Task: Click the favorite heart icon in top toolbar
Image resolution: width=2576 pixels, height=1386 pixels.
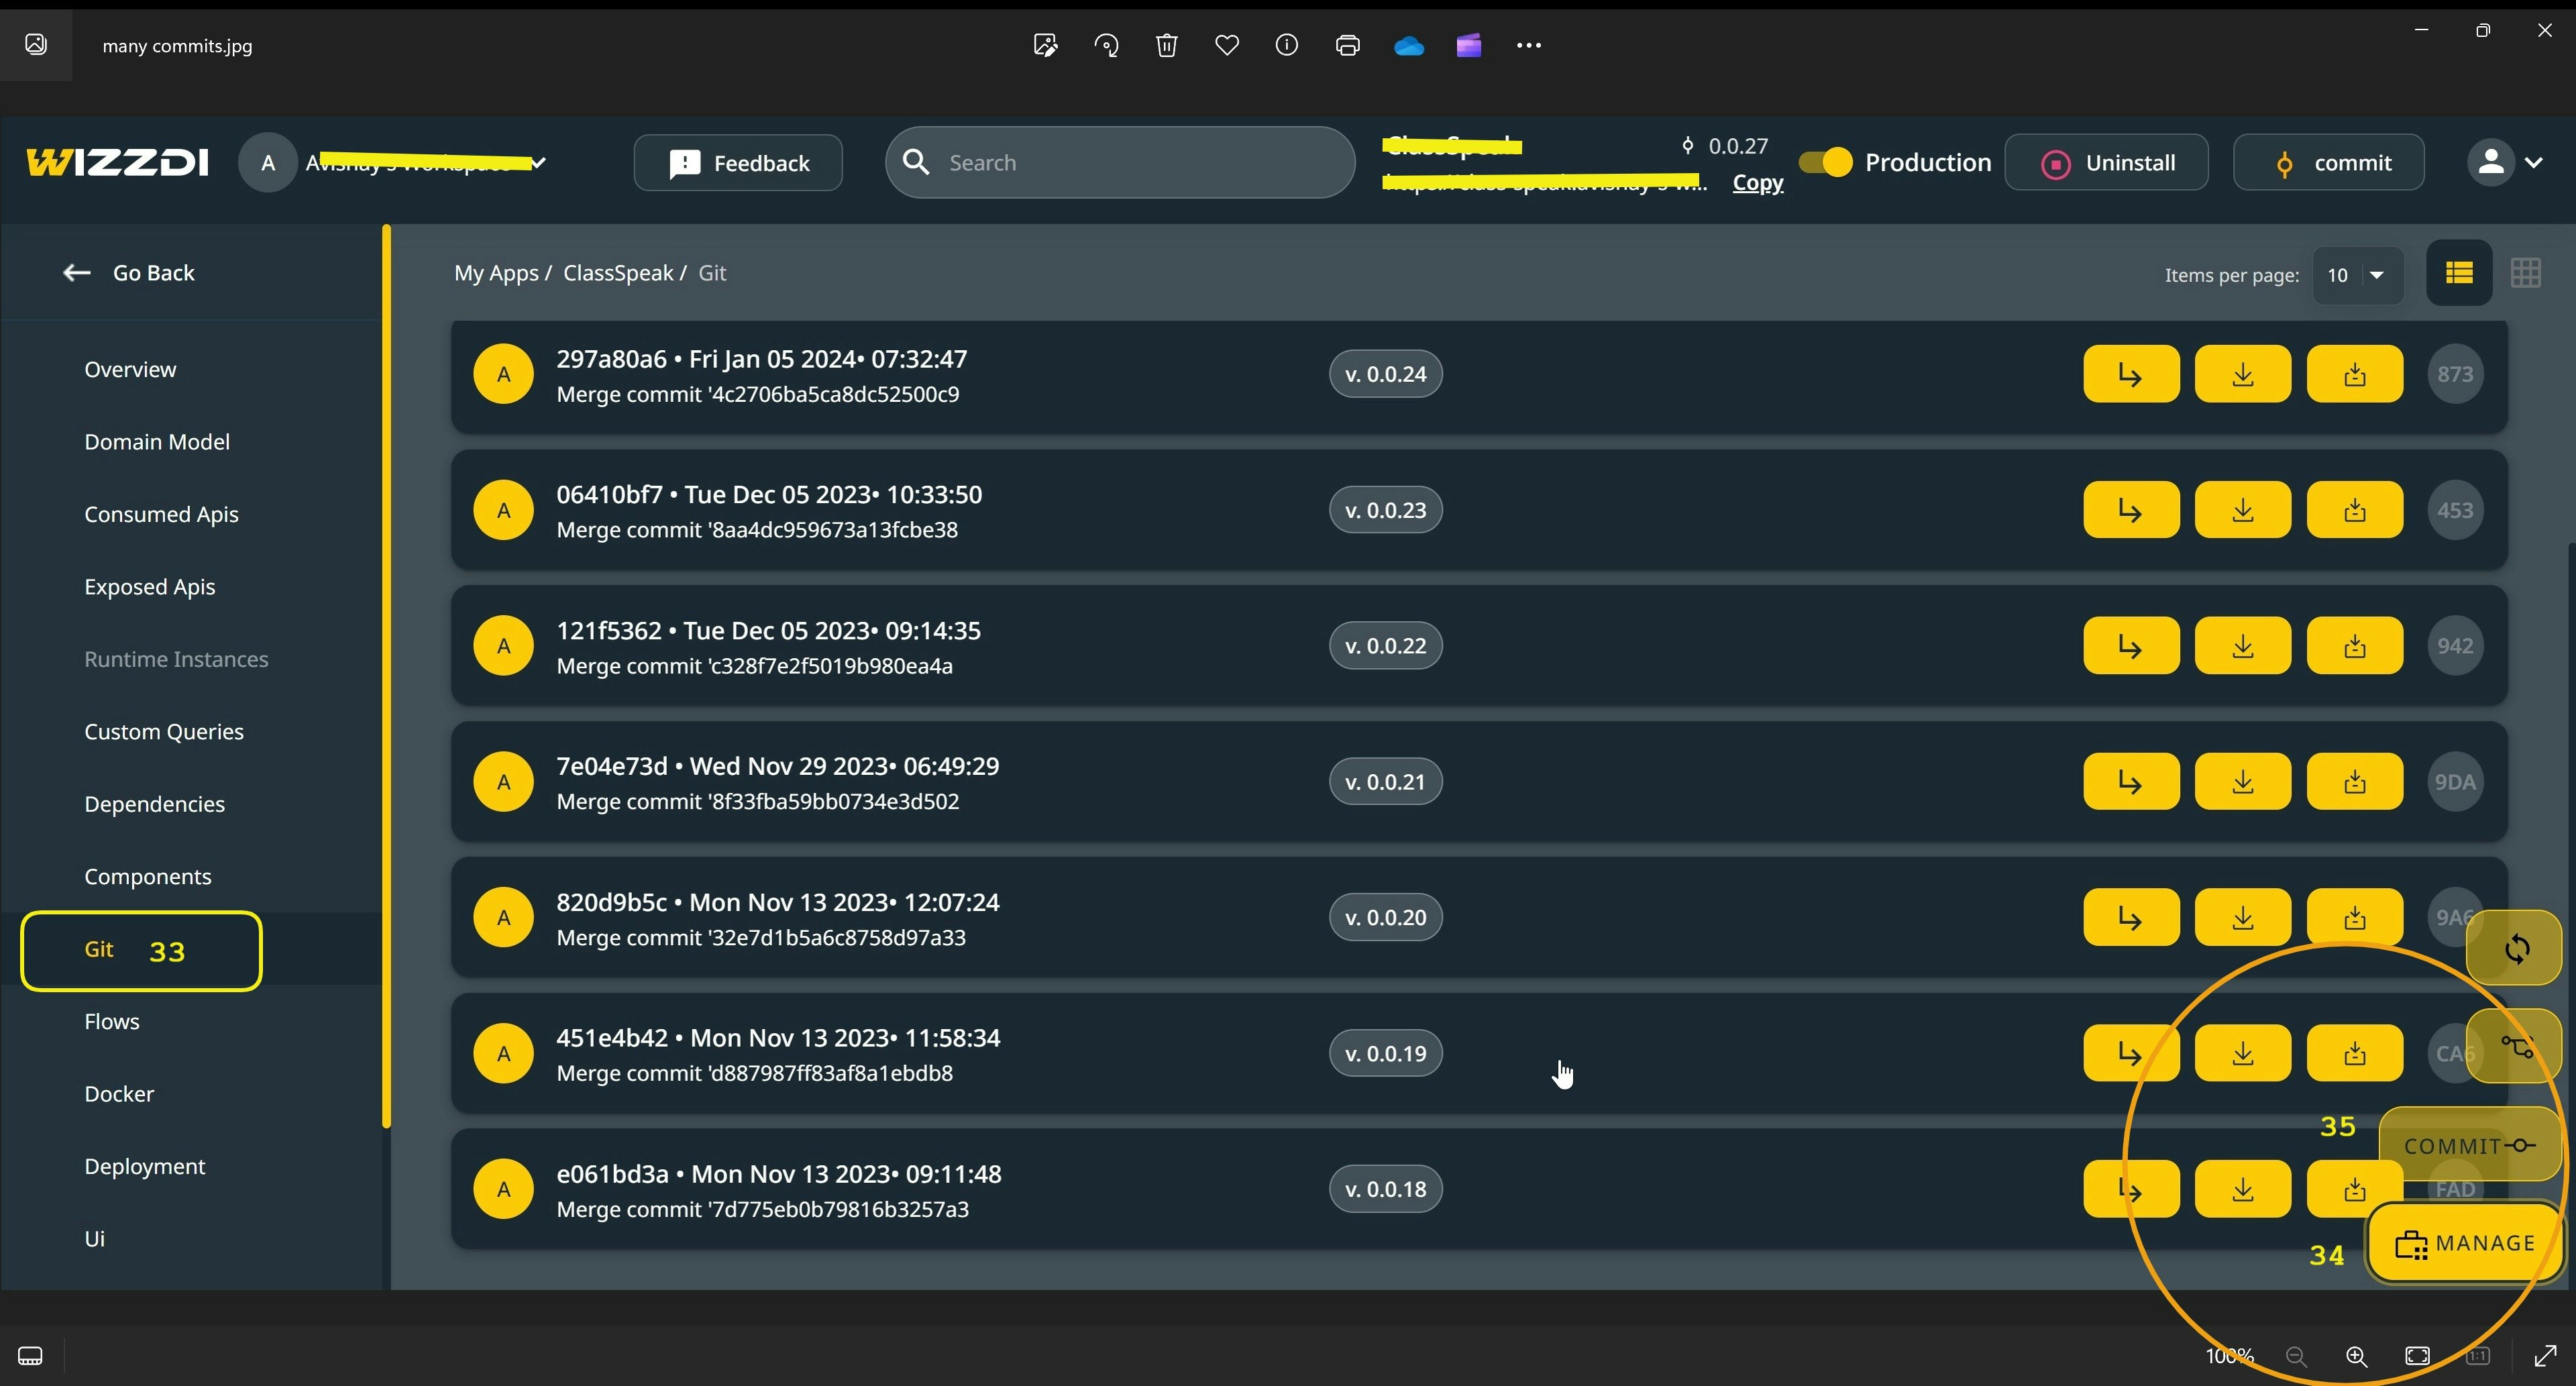Action: [x=1227, y=45]
